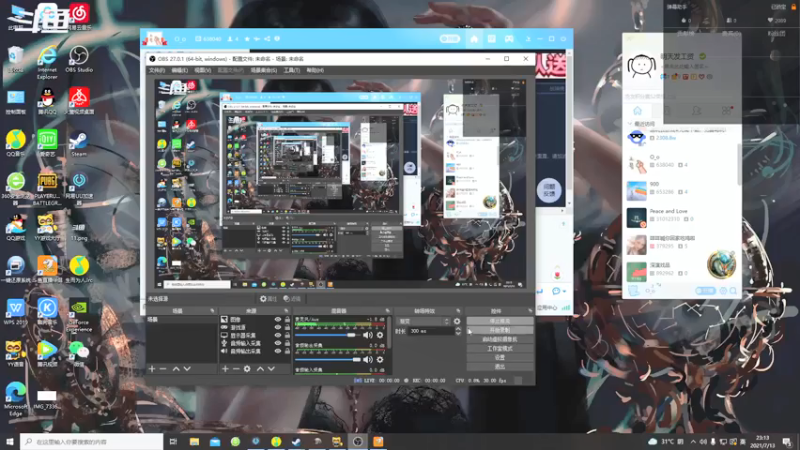This screenshot has width=800, height=450.
Task: Remove selected source with minus icon
Action: click(236, 368)
